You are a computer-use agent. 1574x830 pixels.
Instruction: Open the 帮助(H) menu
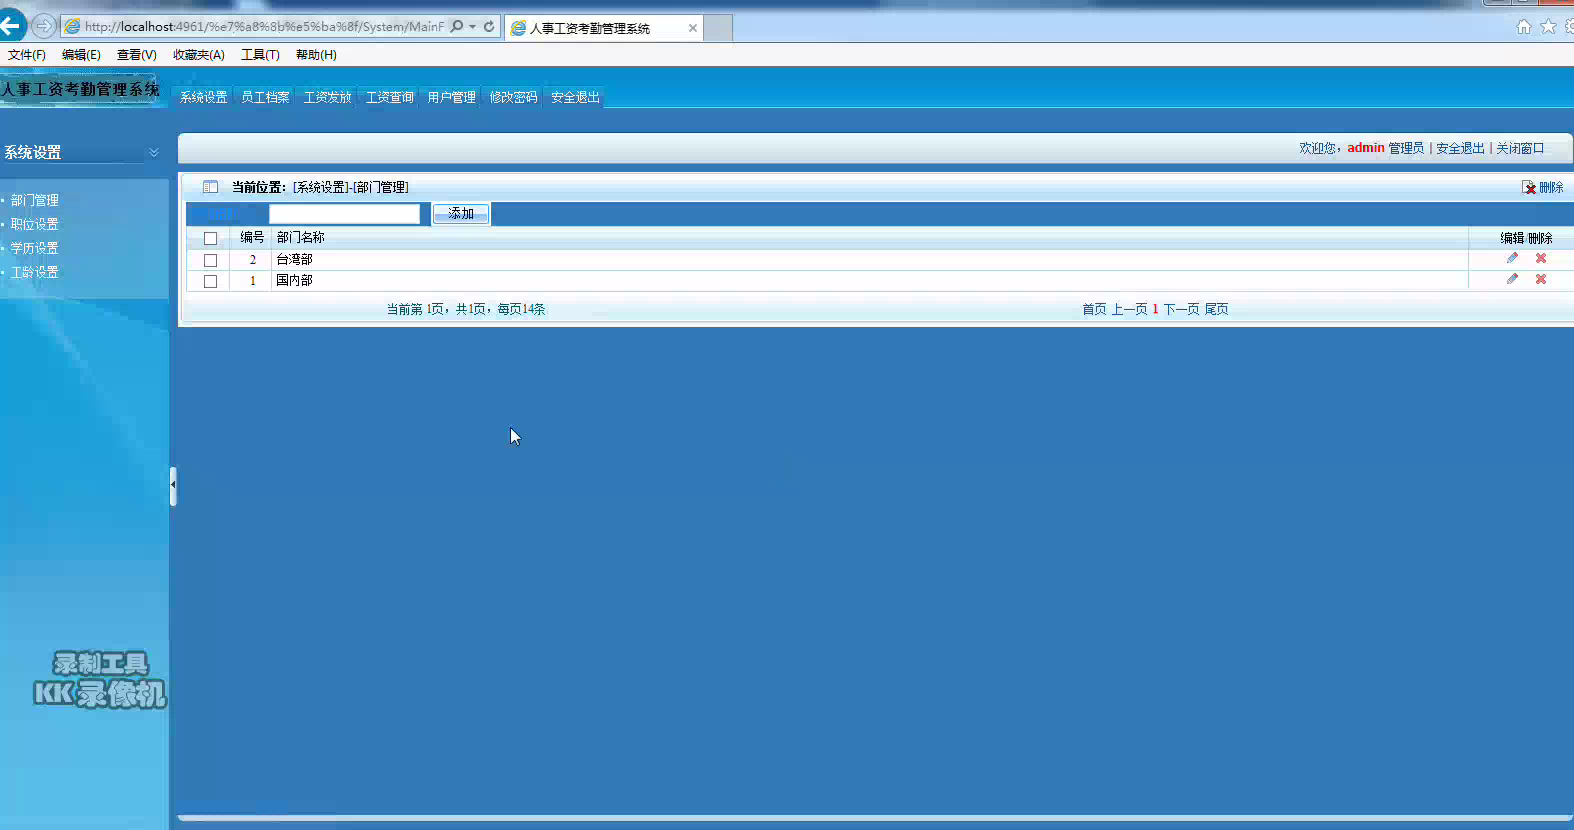click(x=316, y=55)
